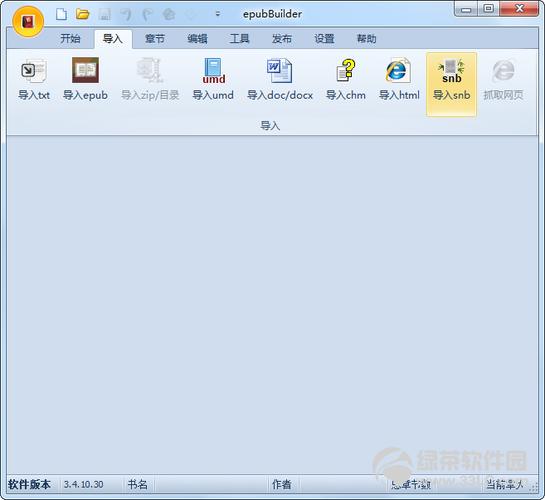Import a web page via 导入html
The height and width of the screenshot is (500, 545).
tap(399, 80)
